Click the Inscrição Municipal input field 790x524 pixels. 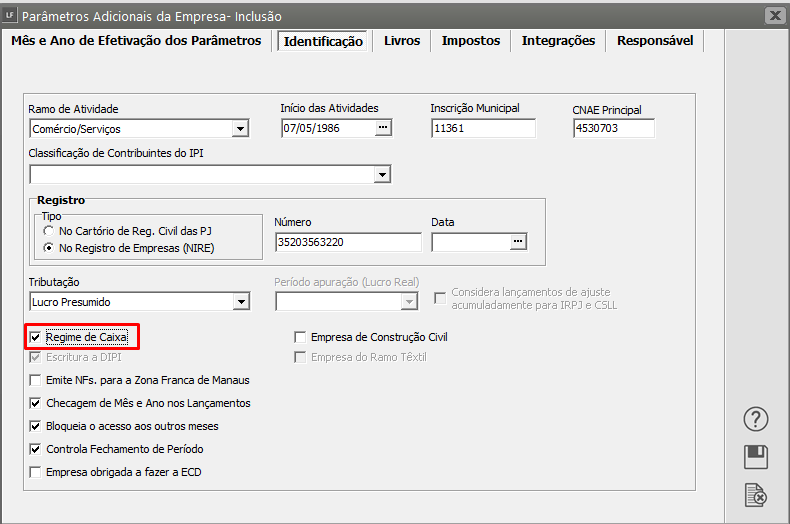pos(483,128)
